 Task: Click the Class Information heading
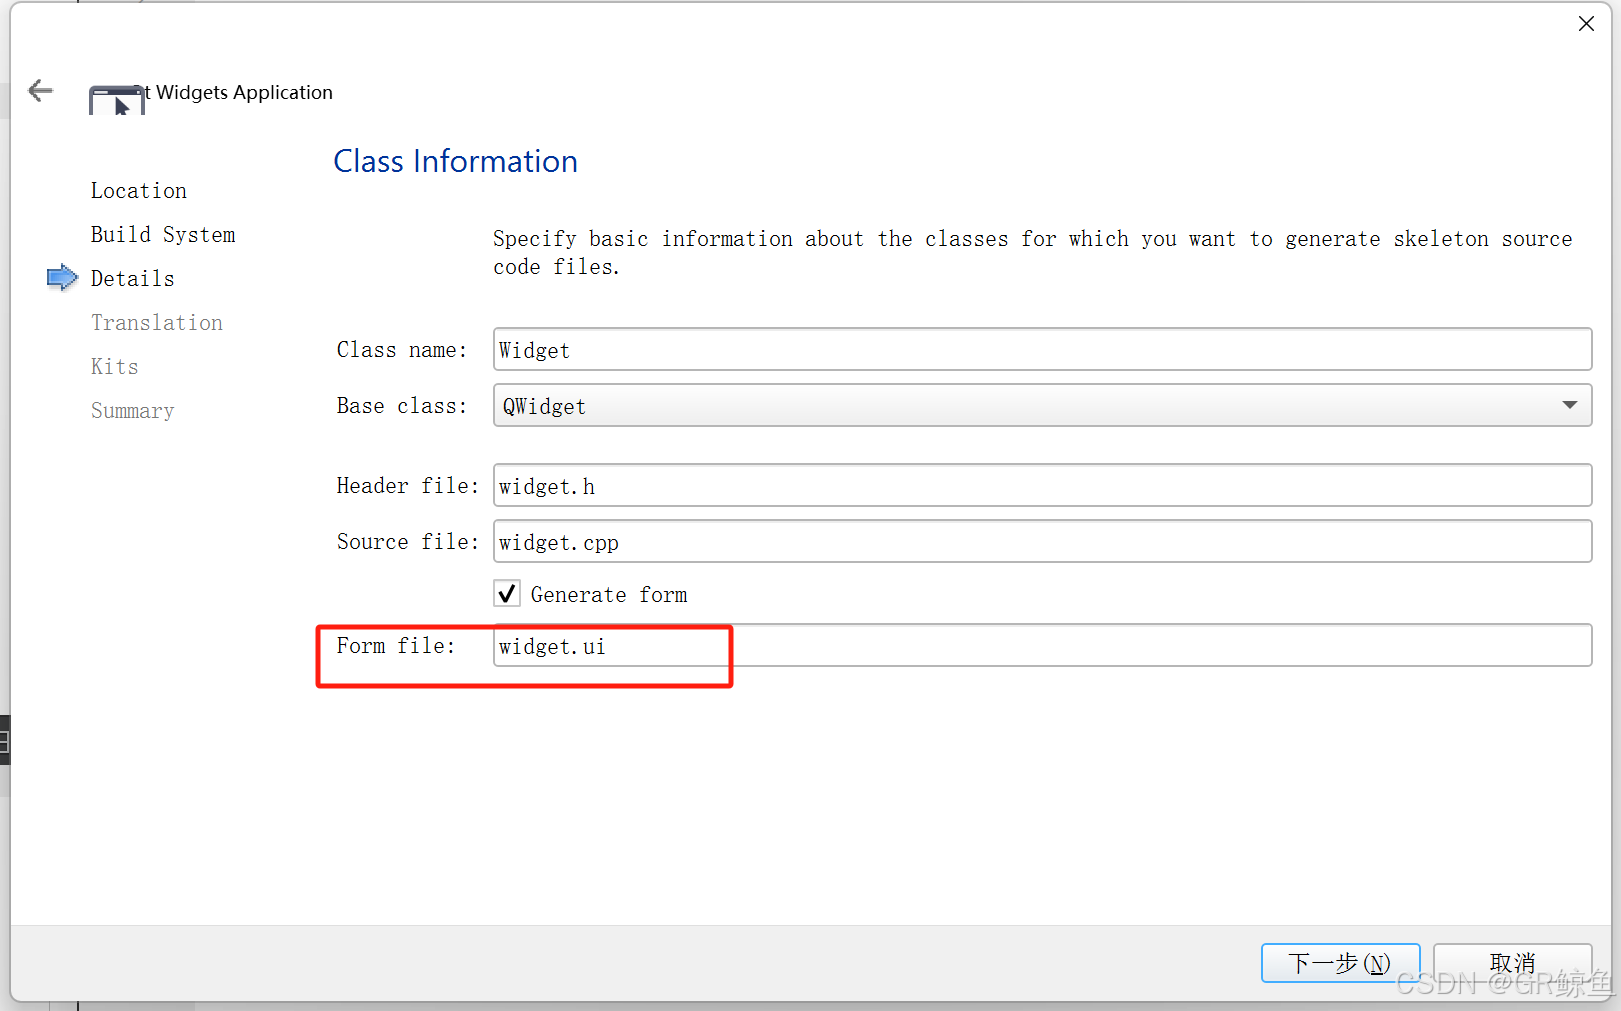point(455,161)
